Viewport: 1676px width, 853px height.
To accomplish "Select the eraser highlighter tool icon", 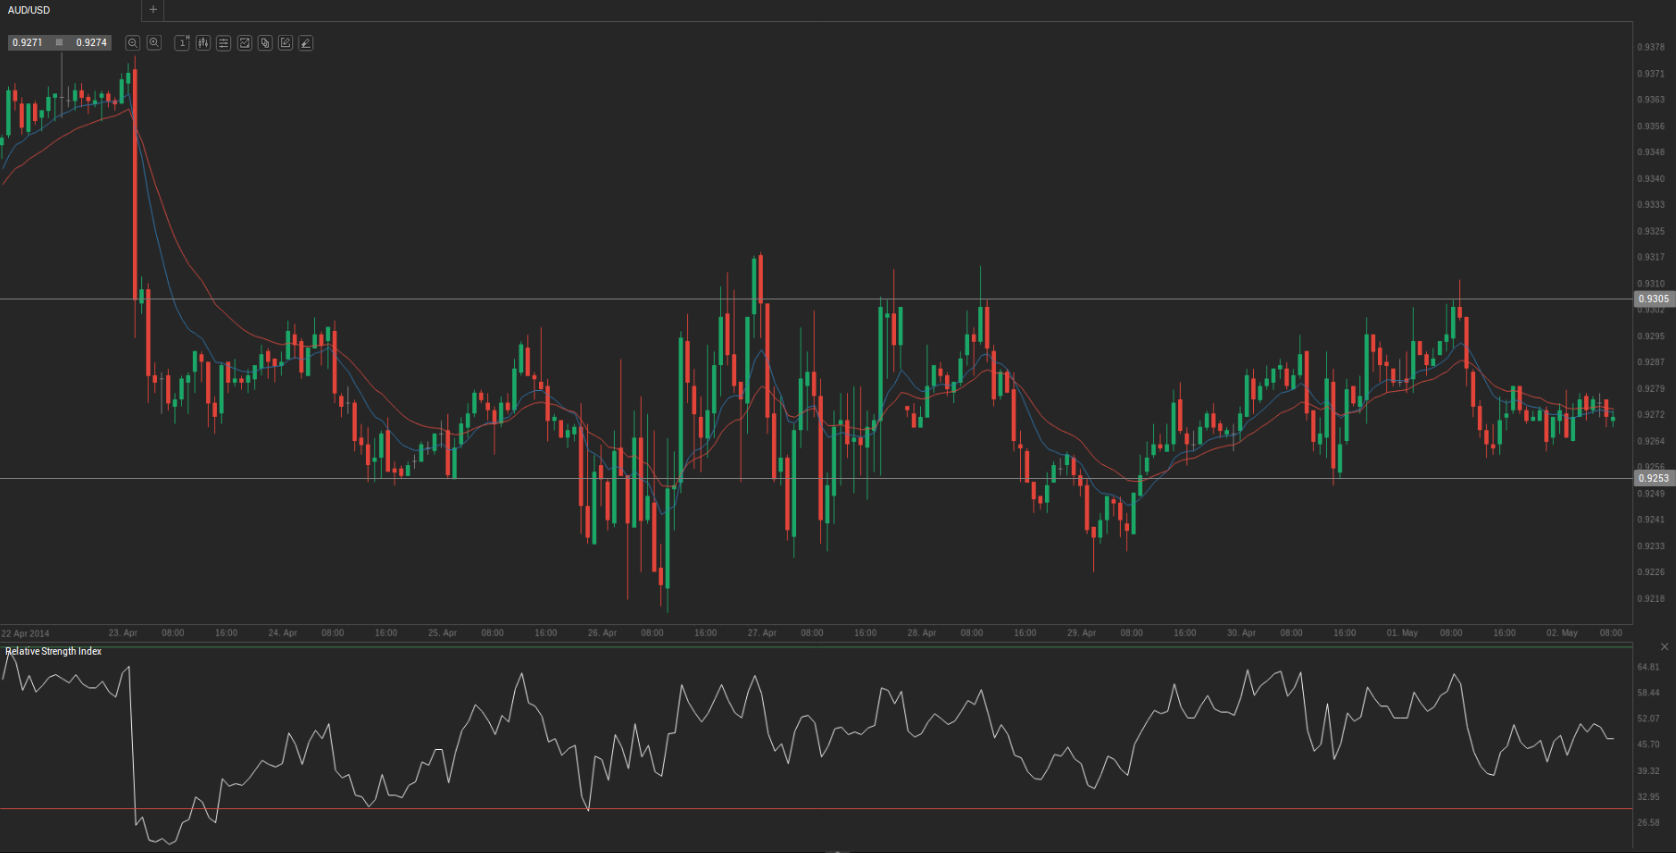I will click(x=306, y=43).
